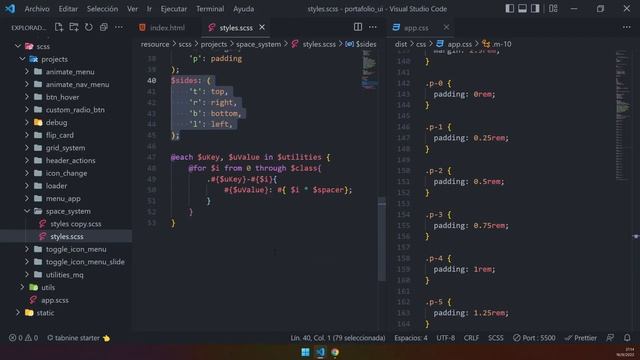The width and height of the screenshot is (640, 360).
Task: Open the Archivo menu
Action: [x=37, y=9]
